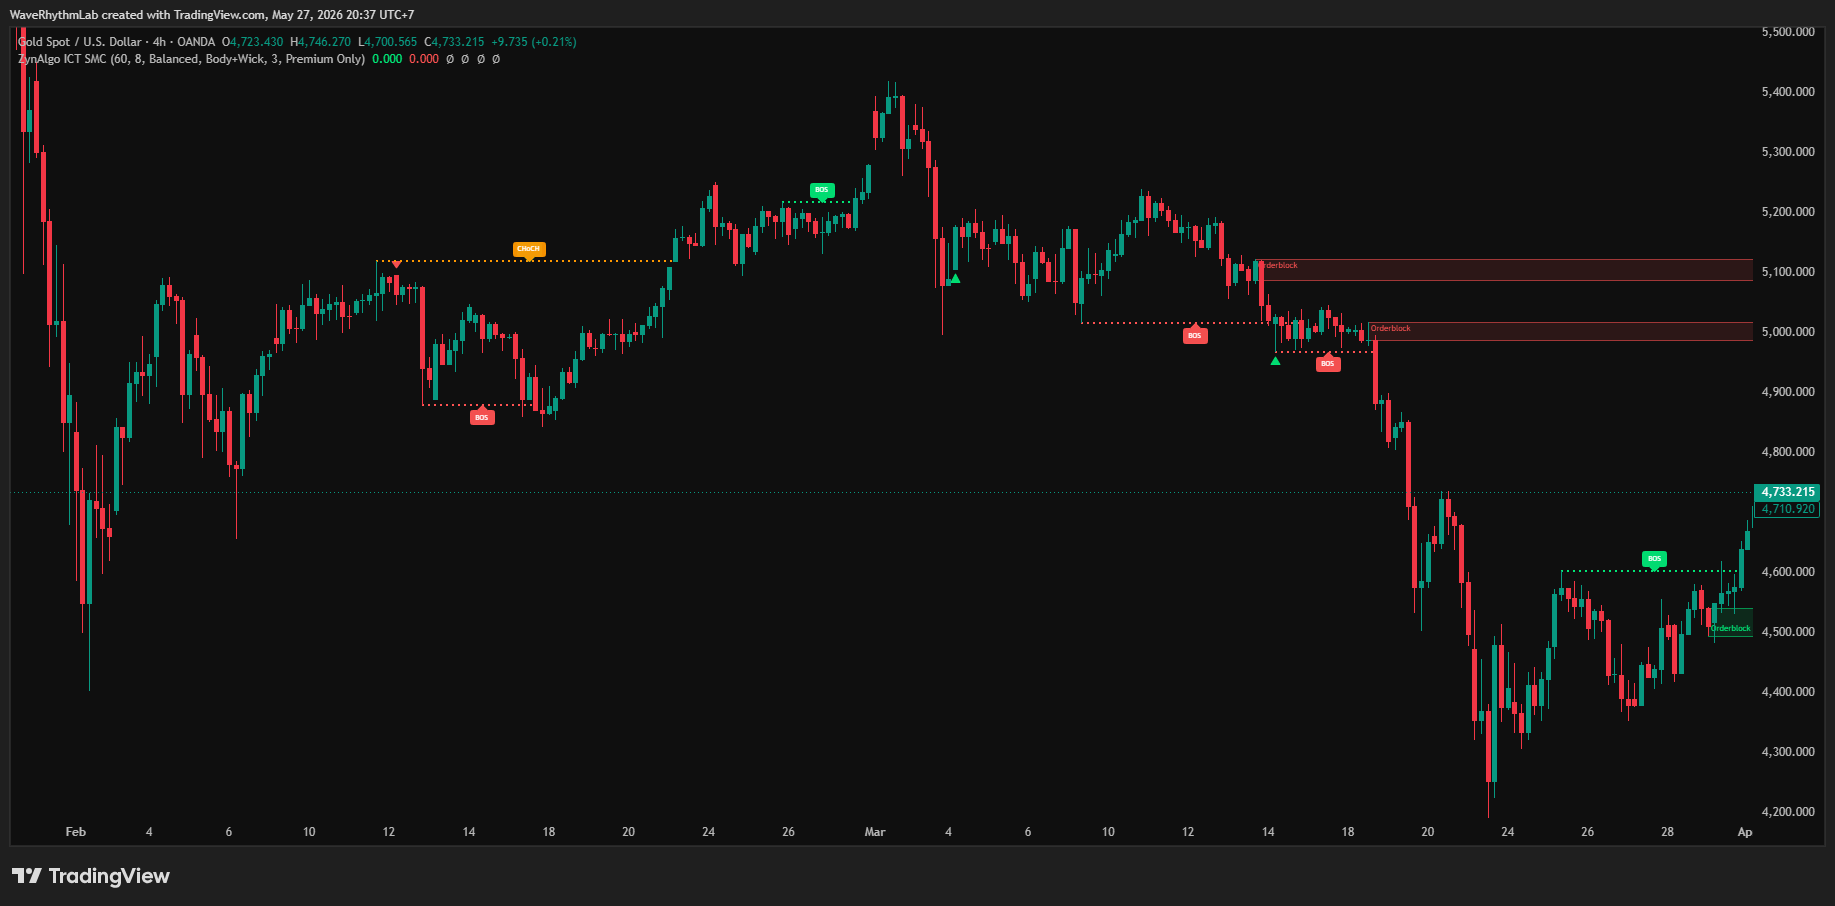
Task: Select the green BOS label on the 4,600 dotted line
Action: [x=1654, y=559]
